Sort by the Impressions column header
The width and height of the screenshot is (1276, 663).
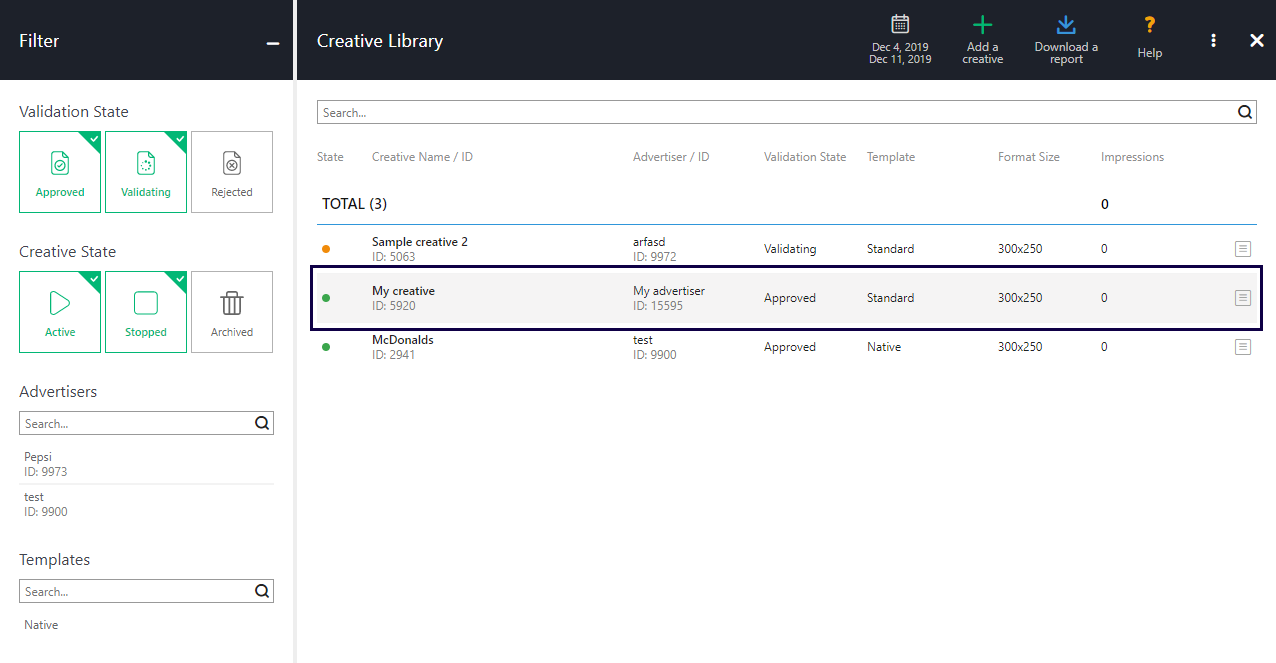pyautogui.click(x=1132, y=157)
